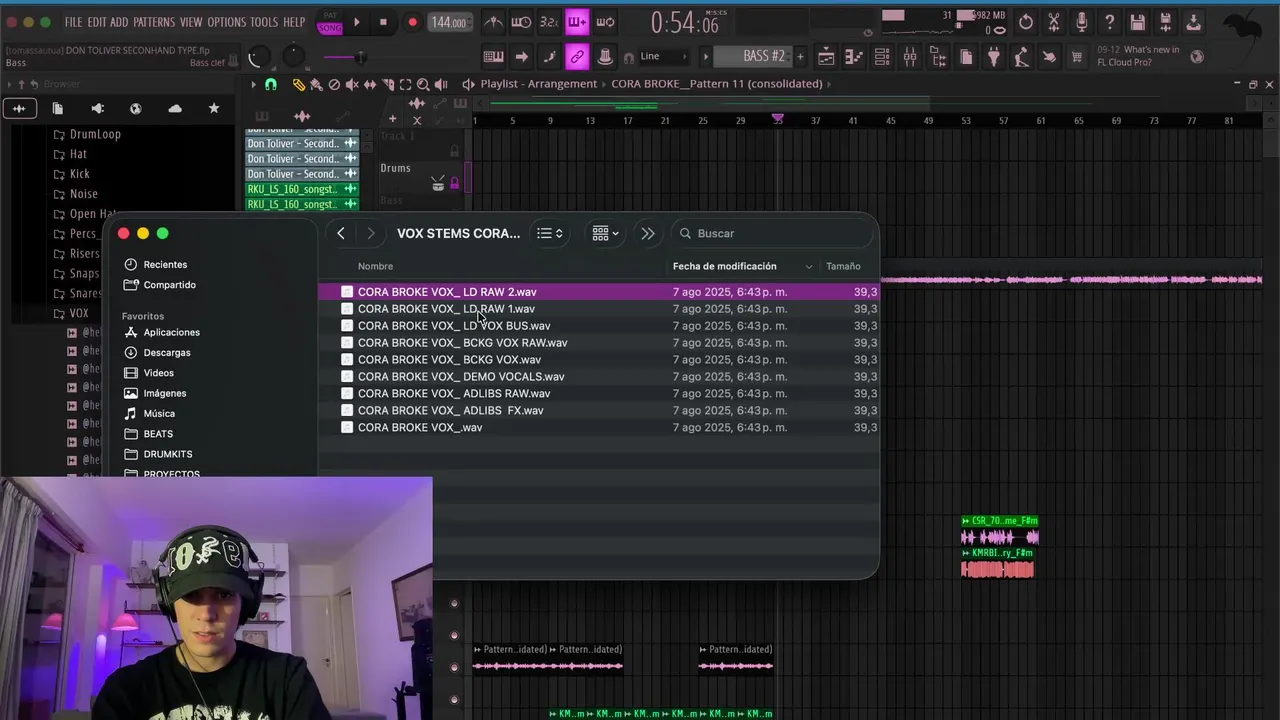Open the shopping cart content library icon
This screenshot has width=1280, height=720.
pyautogui.click(x=1077, y=57)
